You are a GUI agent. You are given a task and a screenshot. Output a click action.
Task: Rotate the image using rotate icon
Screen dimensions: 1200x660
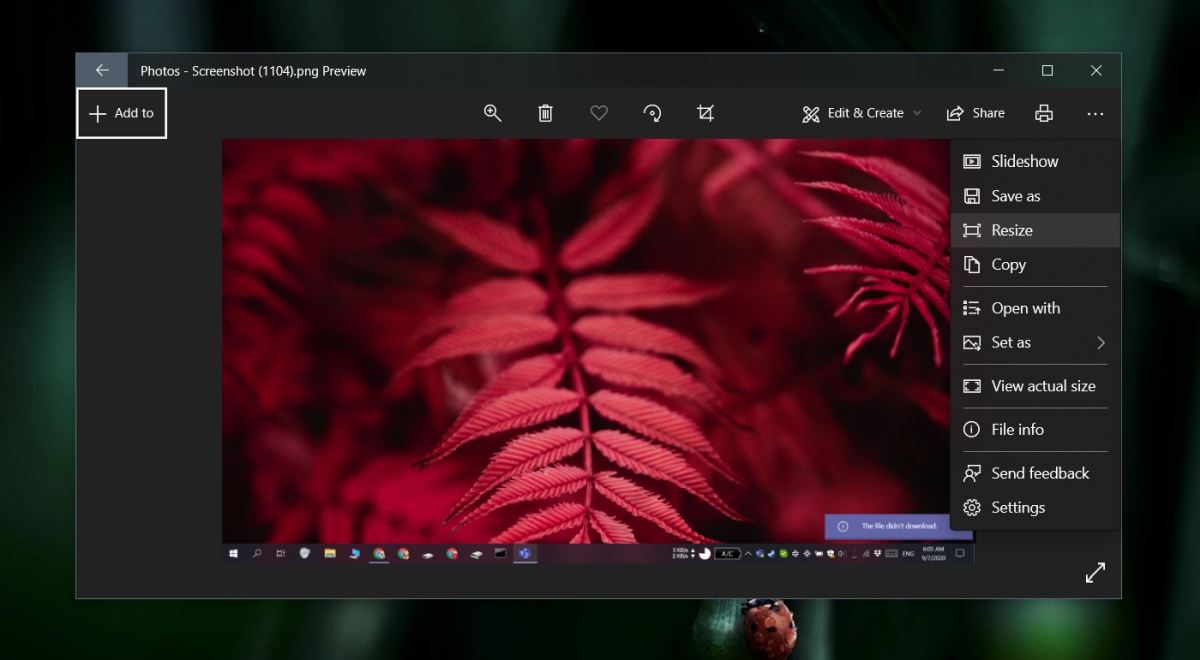pyautogui.click(x=652, y=113)
